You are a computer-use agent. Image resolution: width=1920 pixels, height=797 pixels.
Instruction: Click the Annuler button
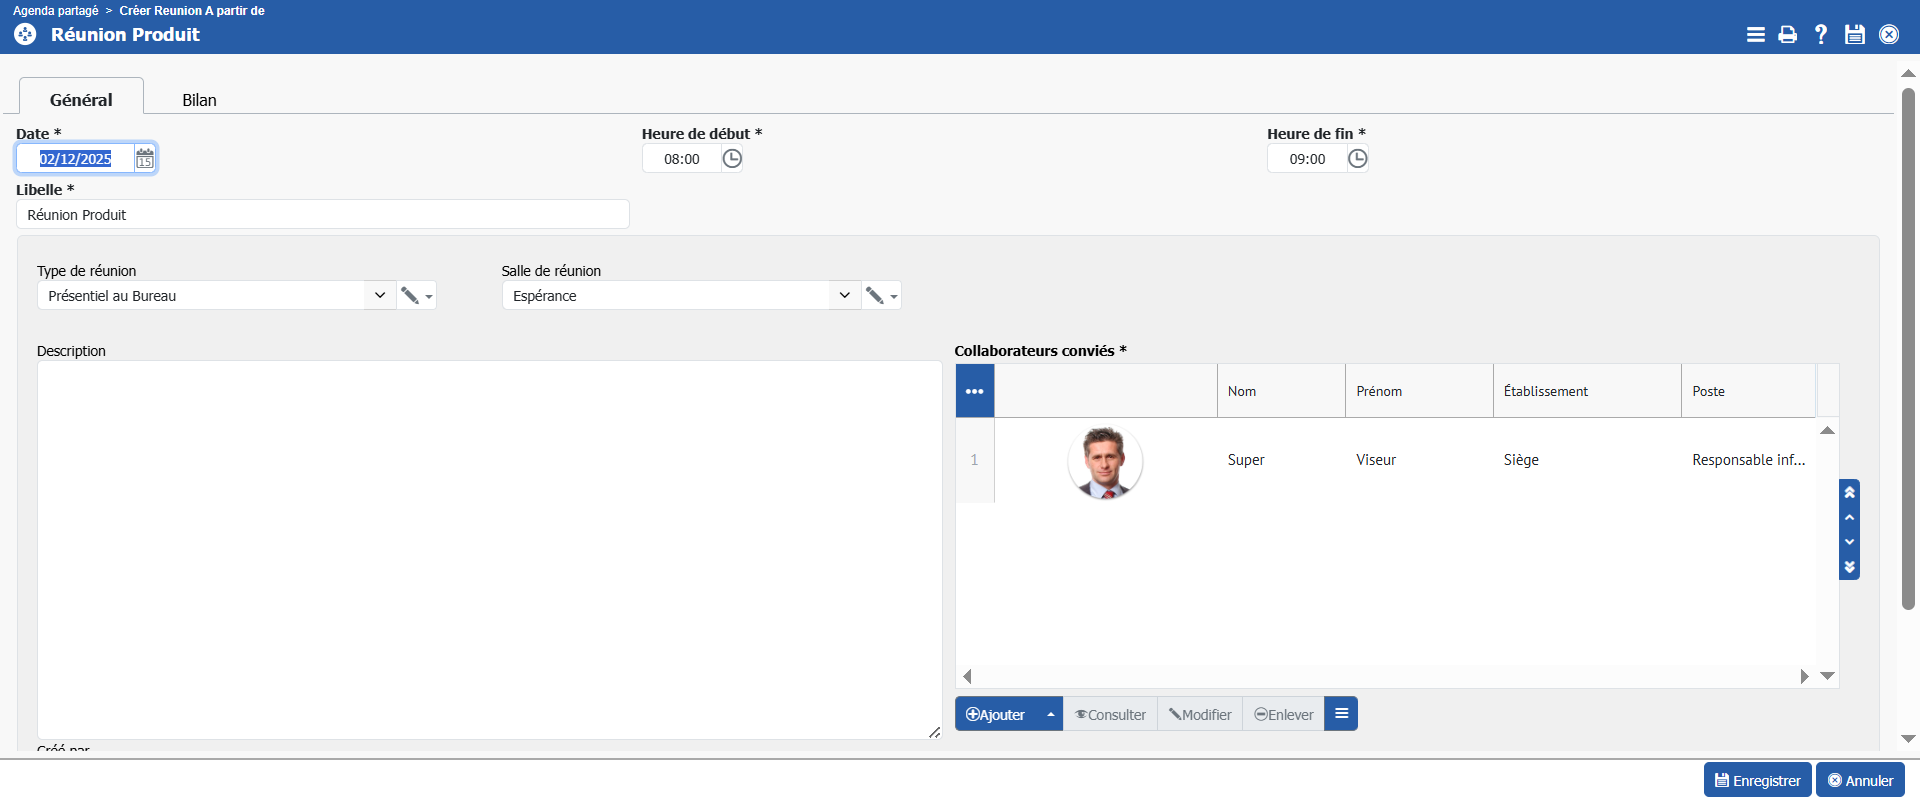[x=1860, y=780]
